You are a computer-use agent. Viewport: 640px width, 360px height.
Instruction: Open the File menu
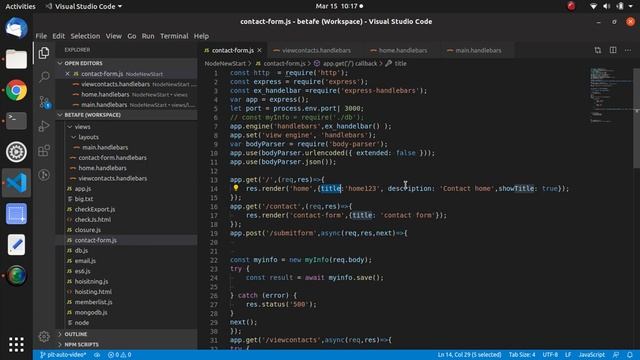click(41, 36)
